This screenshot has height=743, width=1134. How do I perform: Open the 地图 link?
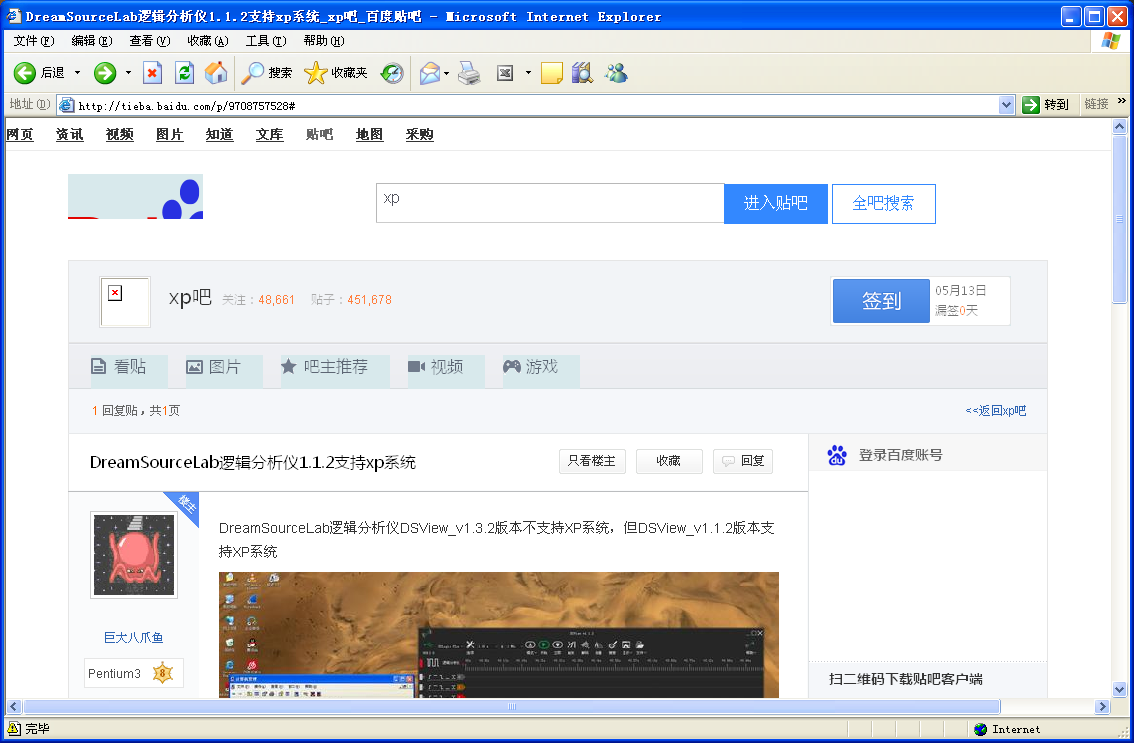click(369, 135)
